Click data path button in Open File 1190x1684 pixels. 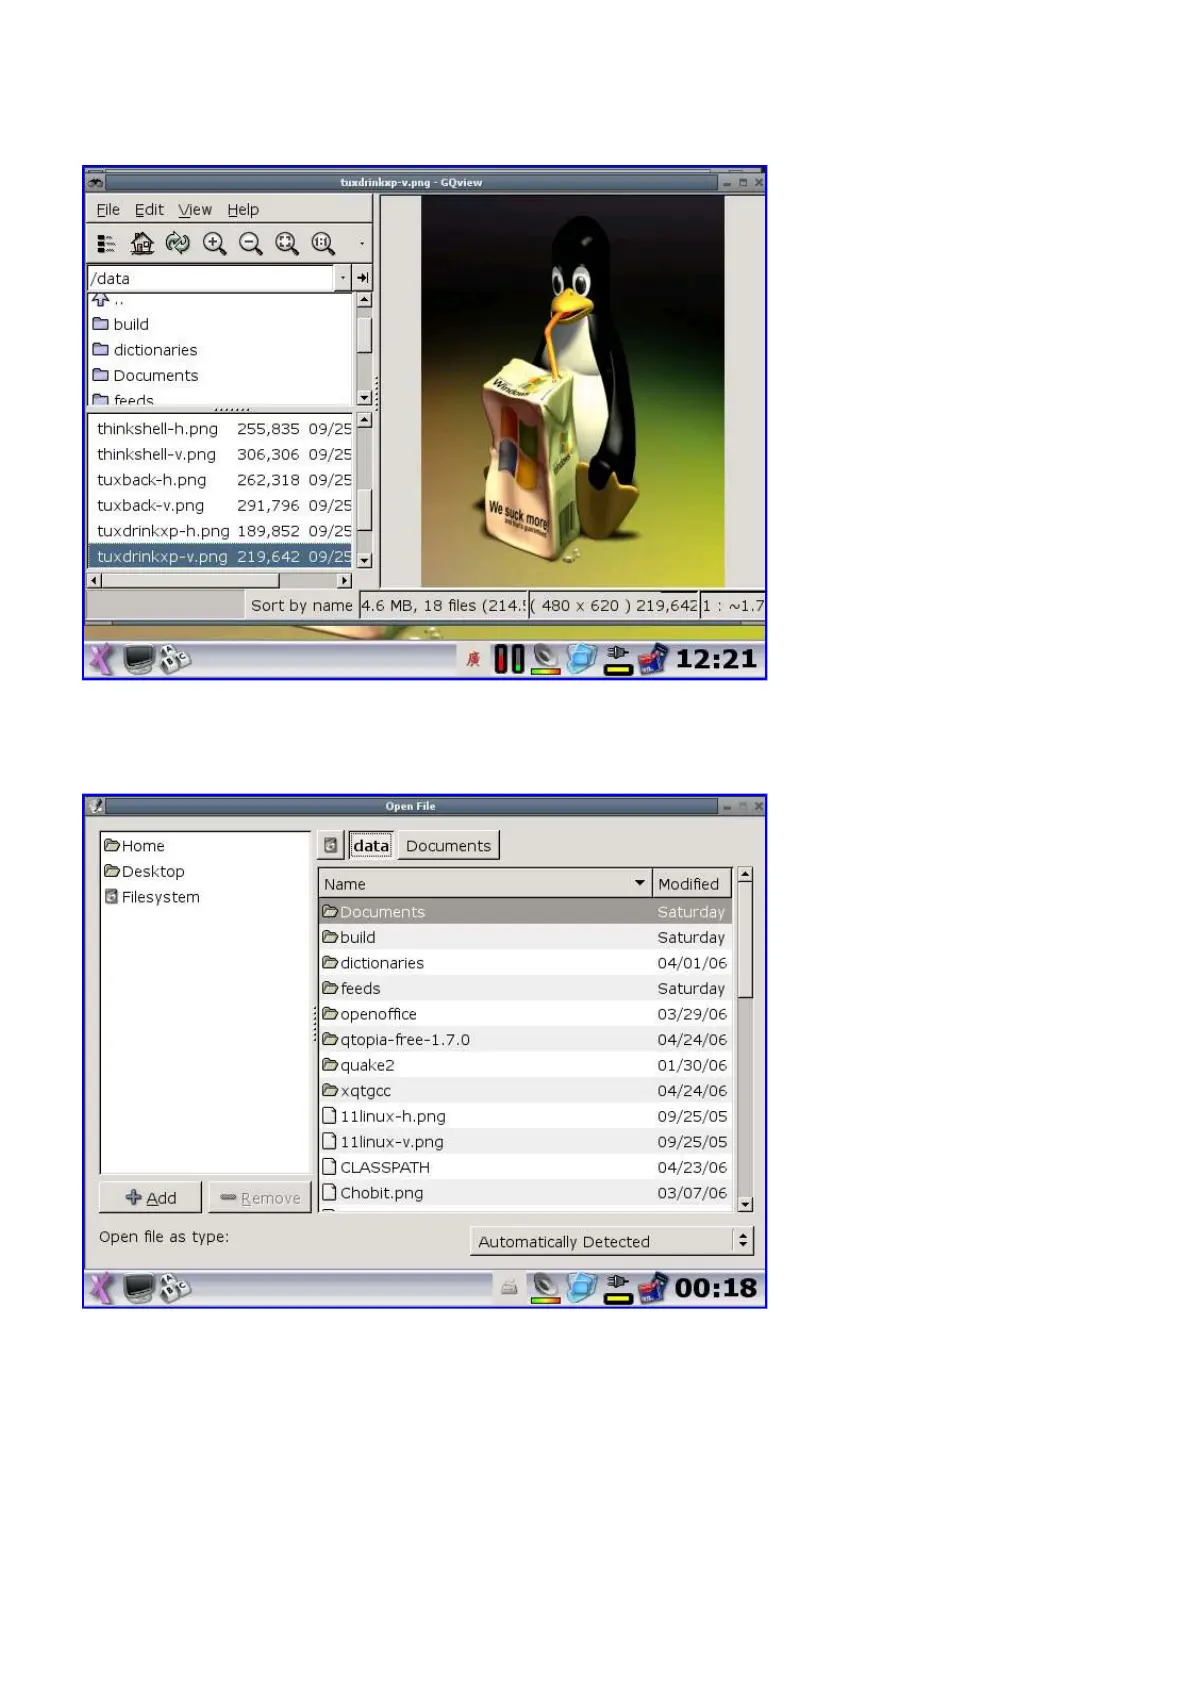371,845
